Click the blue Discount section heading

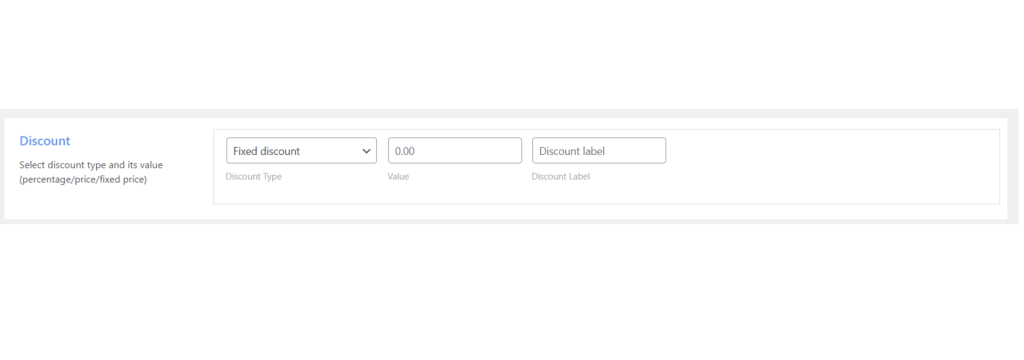[45, 141]
